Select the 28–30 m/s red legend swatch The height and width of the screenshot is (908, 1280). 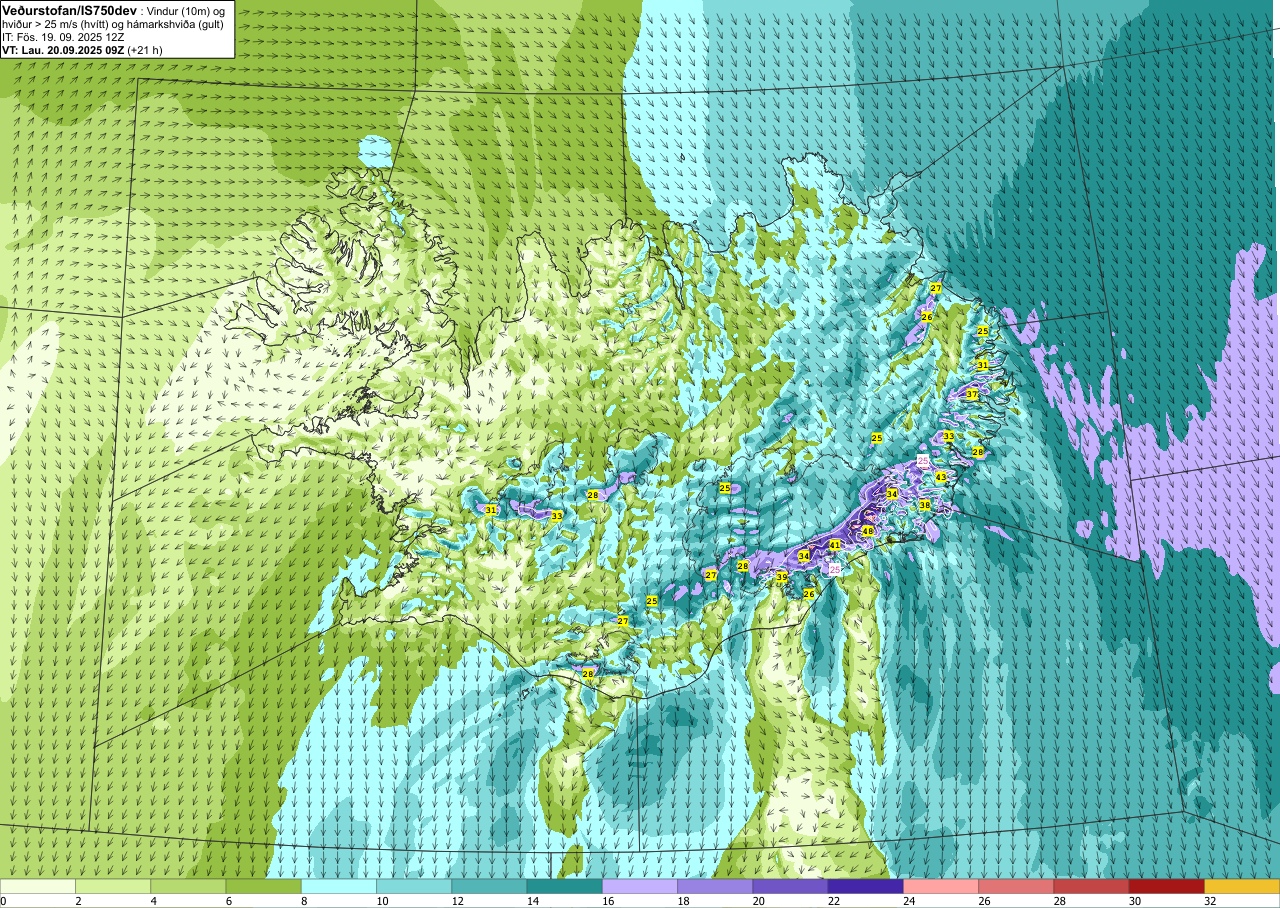pyautogui.click(x=1092, y=887)
